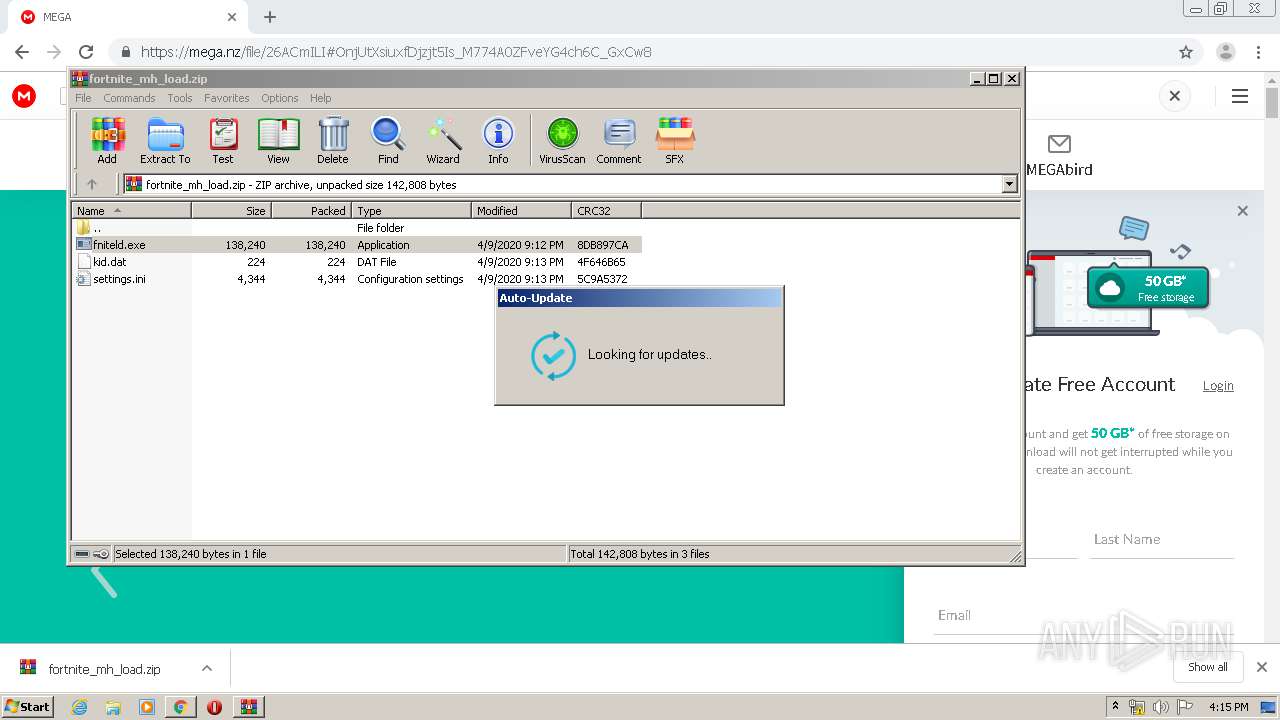Image resolution: width=1280 pixels, height=720 pixels.
Task: Click the Extract To toolbar icon
Action: click(x=165, y=140)
